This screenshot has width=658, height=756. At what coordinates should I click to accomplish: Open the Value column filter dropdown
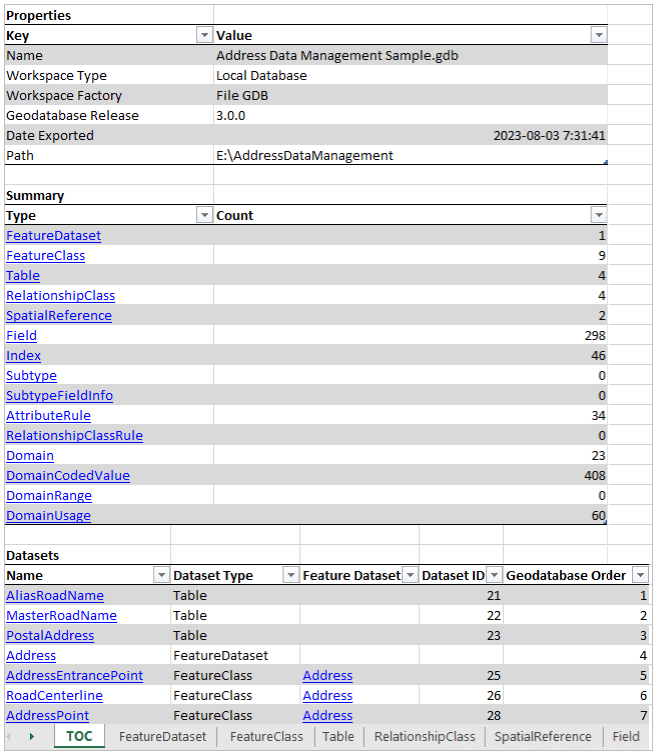[599, 35]
